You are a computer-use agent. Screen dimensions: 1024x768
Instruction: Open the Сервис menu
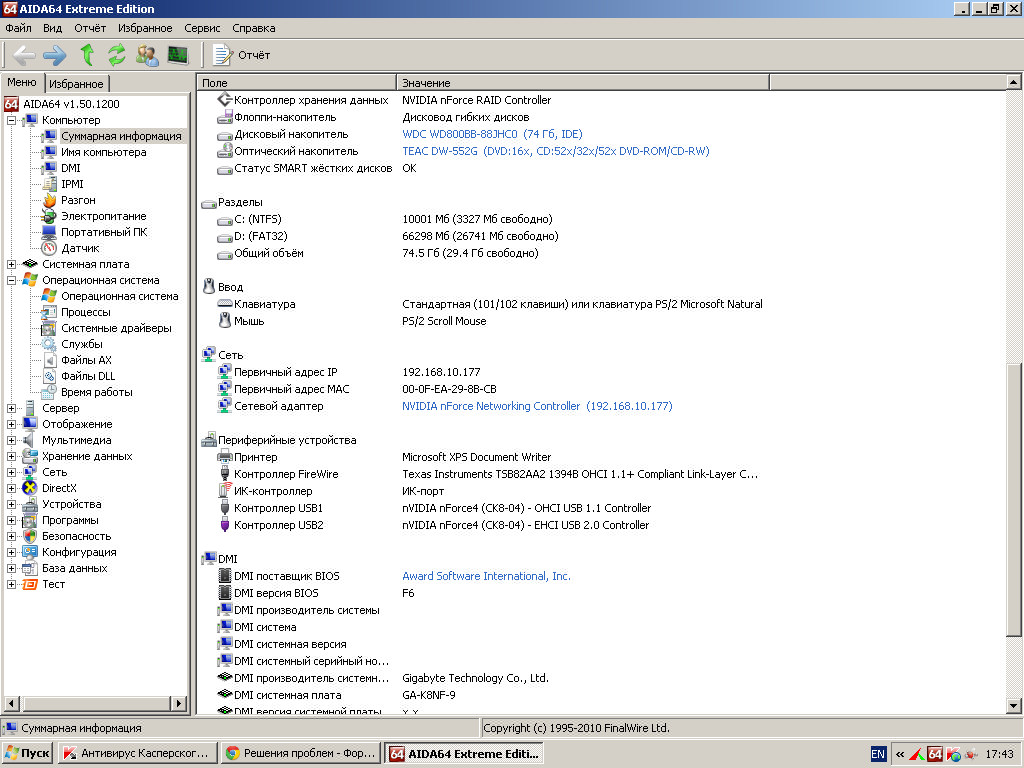tap(203, 28)
